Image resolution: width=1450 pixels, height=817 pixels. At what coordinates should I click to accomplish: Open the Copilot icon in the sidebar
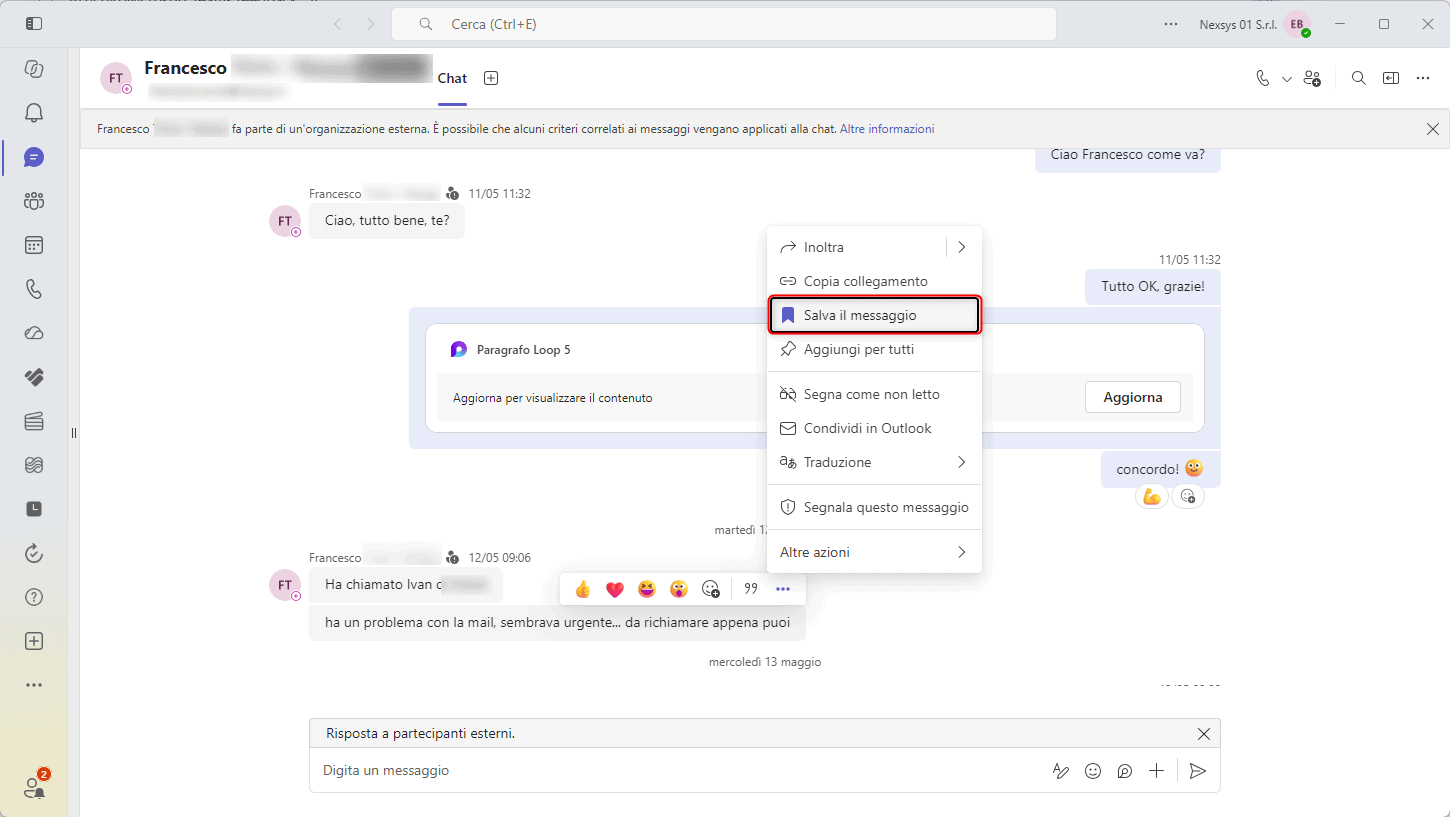(x=34, y=69)
